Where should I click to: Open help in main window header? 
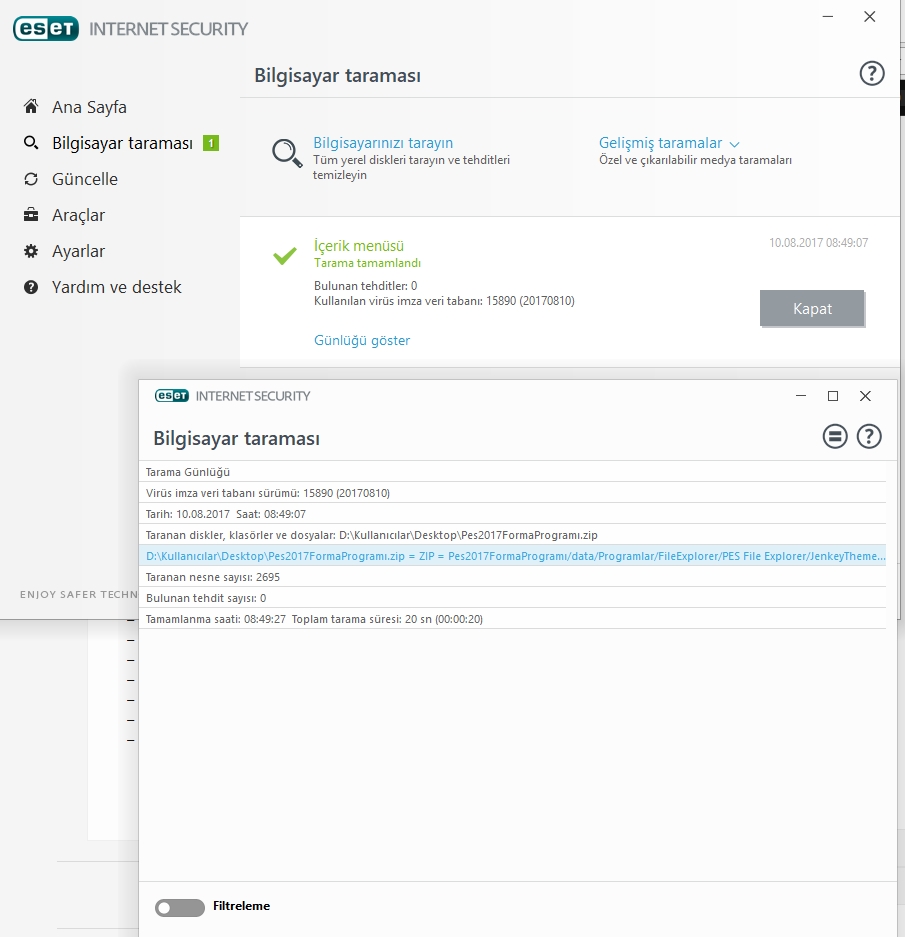point(872,74)
